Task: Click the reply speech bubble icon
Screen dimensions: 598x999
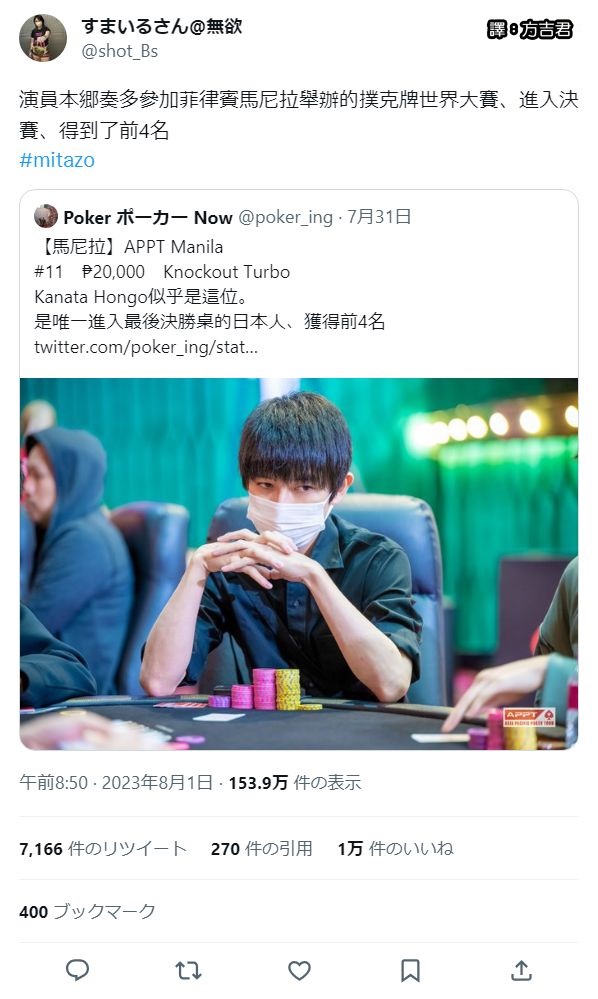Action: pos(78,970)
